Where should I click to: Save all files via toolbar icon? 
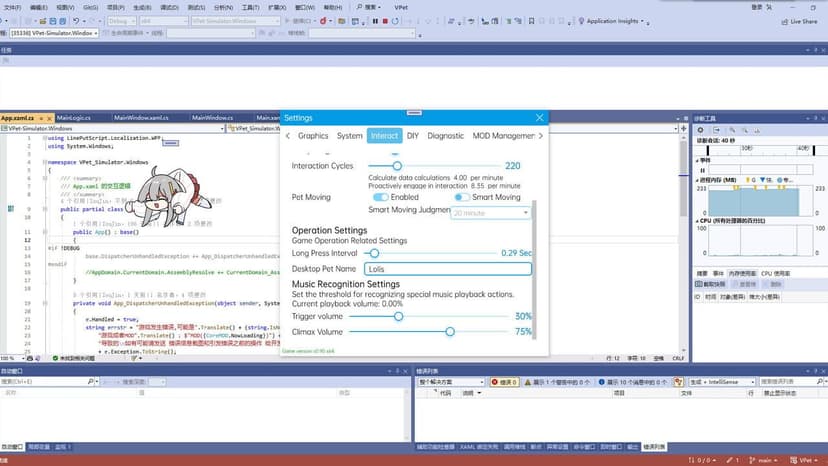pyautogui.click(x=62, y=21)
